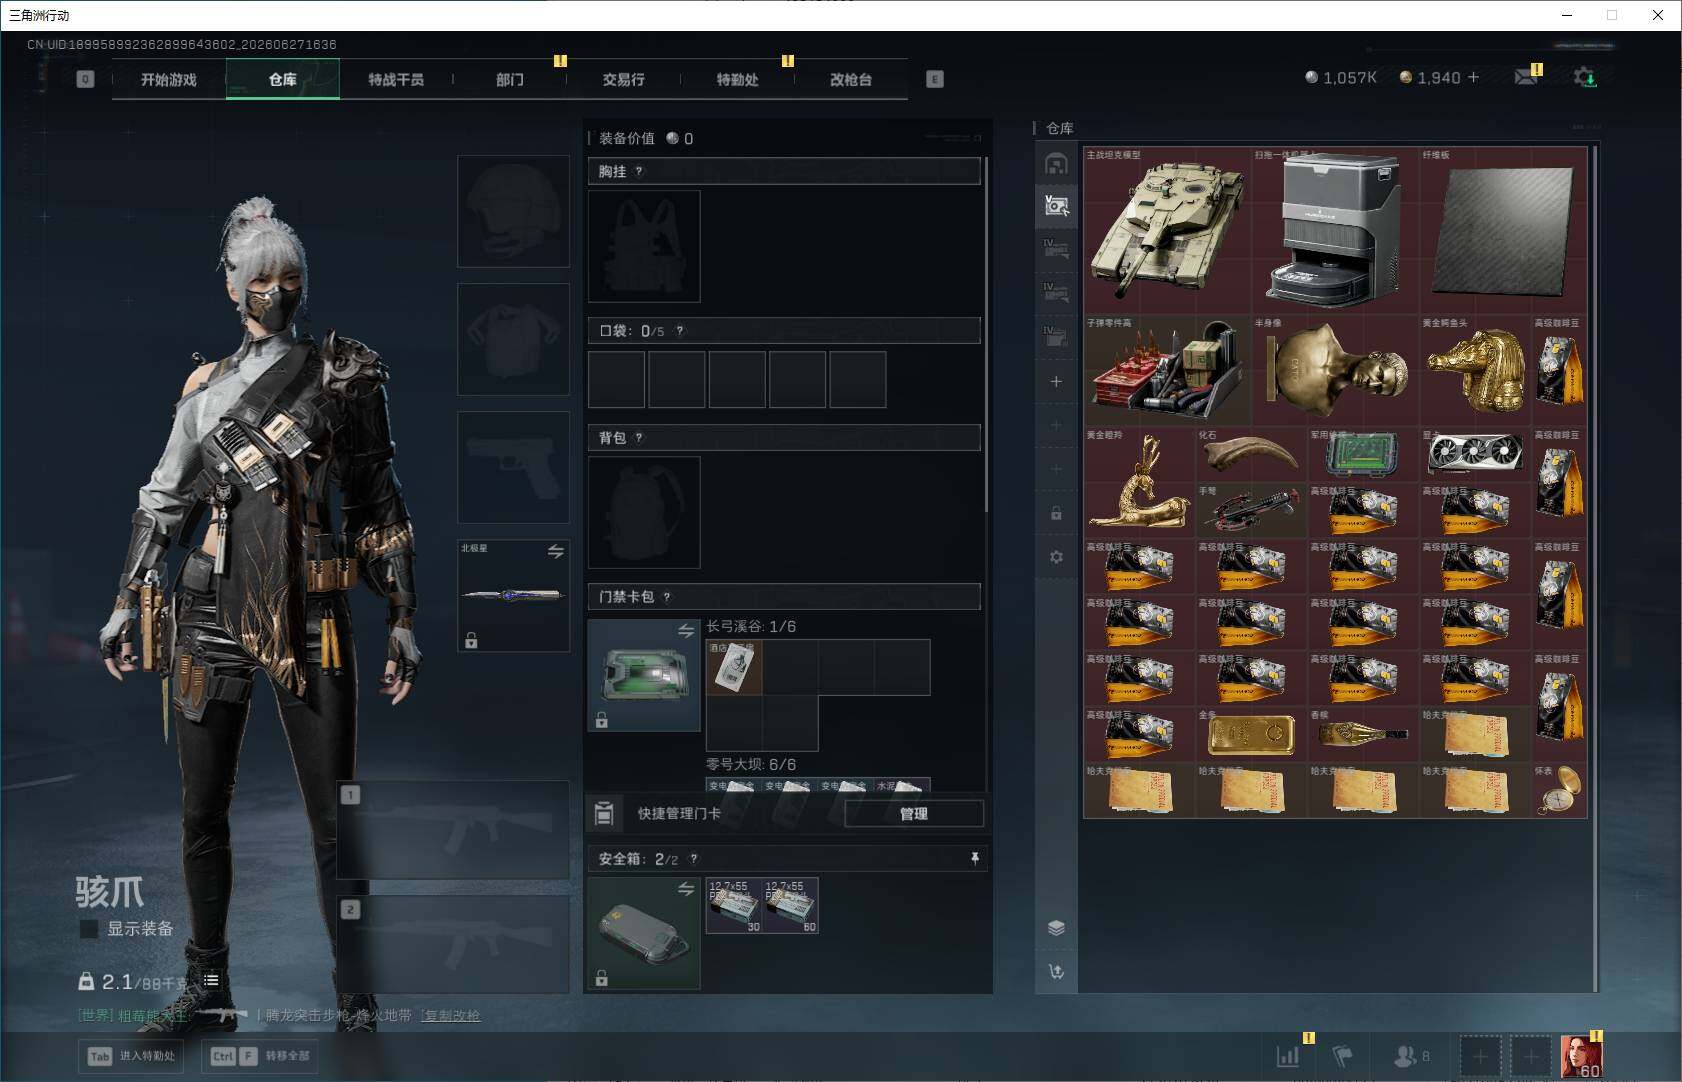
Task: Click the warehouse sort icon at sidebar bottom
Action: click(1056, 971)
